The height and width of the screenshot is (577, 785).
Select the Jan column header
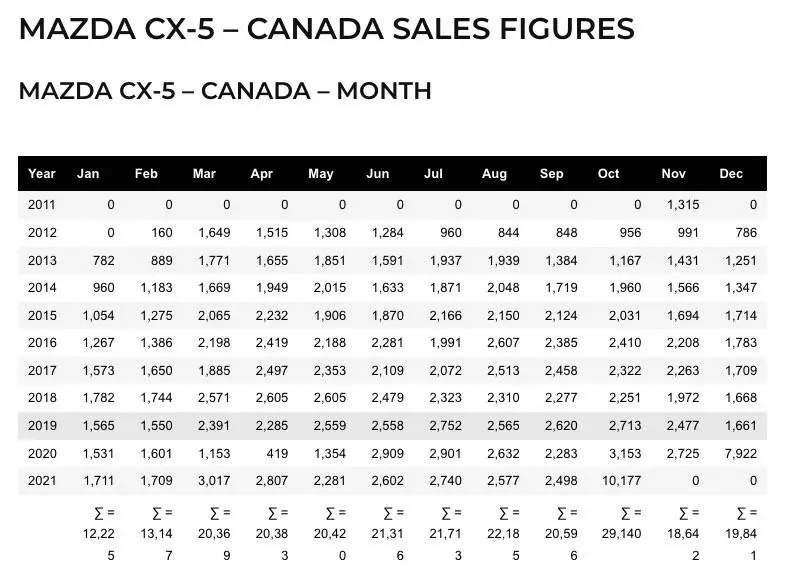[88, 174]
